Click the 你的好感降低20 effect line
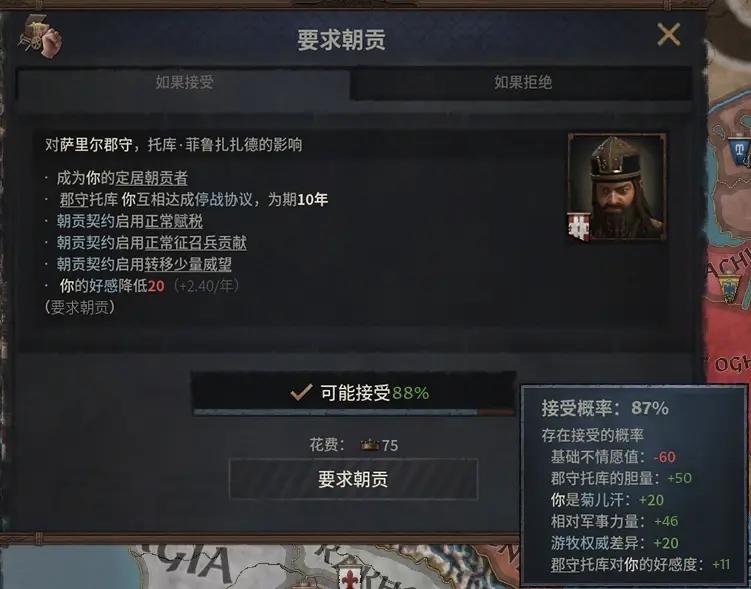The image size is (751, 589). click(112, 286)
